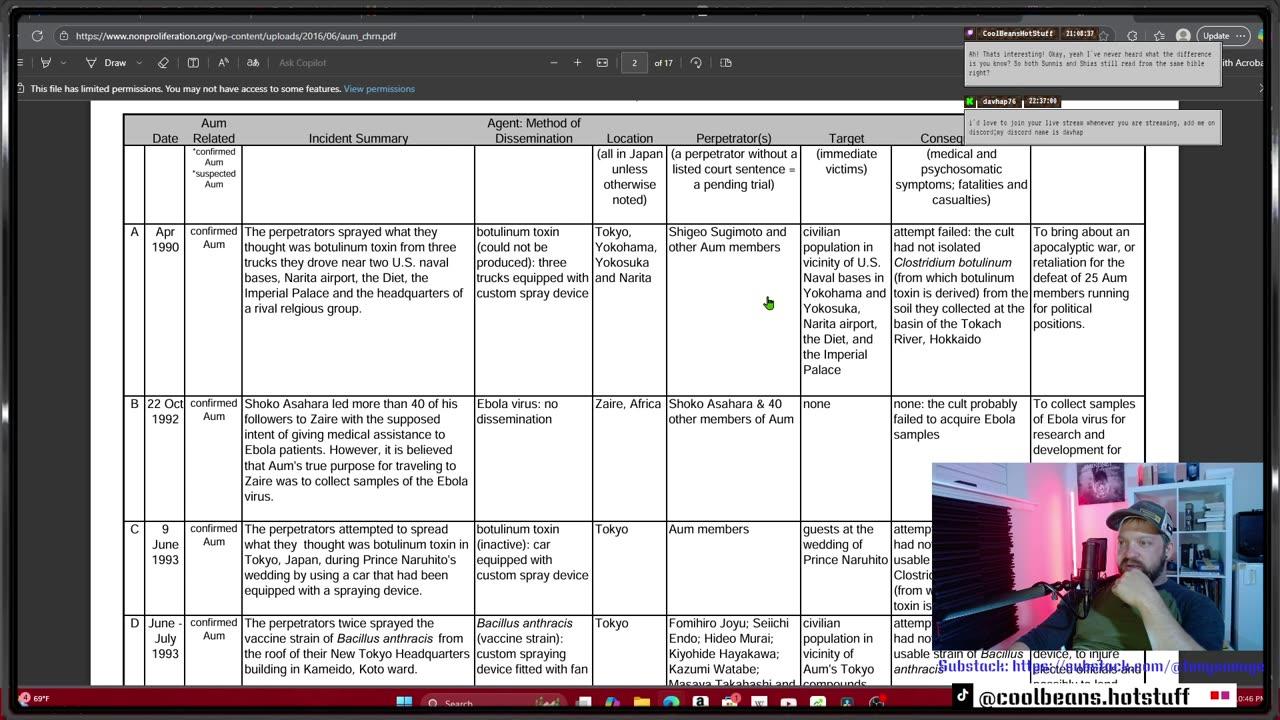Click the Page view icon
The height and width of the screenshot is (720, 1280).
726,63
